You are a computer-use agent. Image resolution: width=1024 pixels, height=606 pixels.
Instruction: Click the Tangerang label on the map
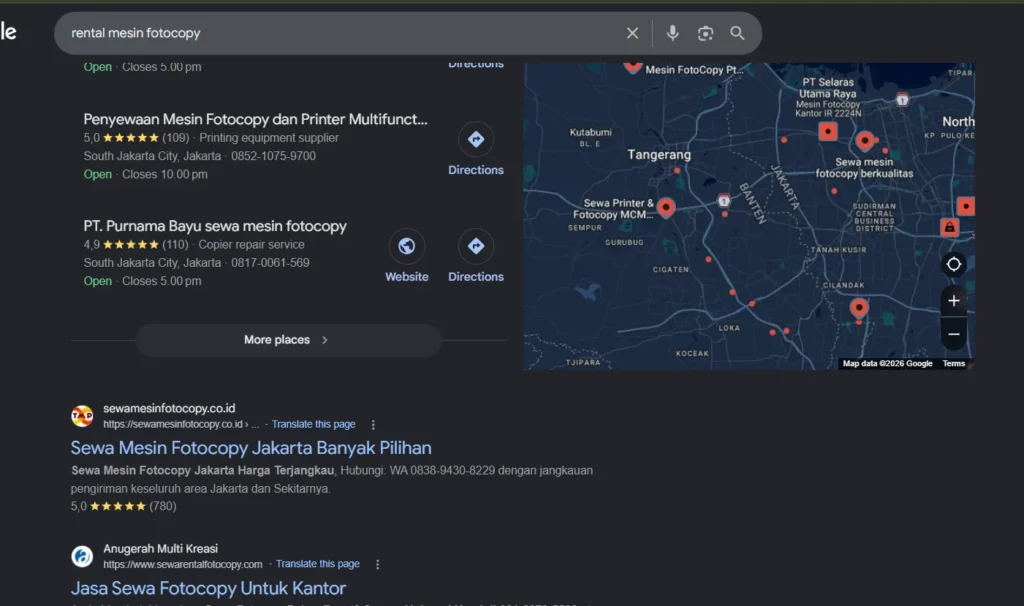tap(659, 155)
